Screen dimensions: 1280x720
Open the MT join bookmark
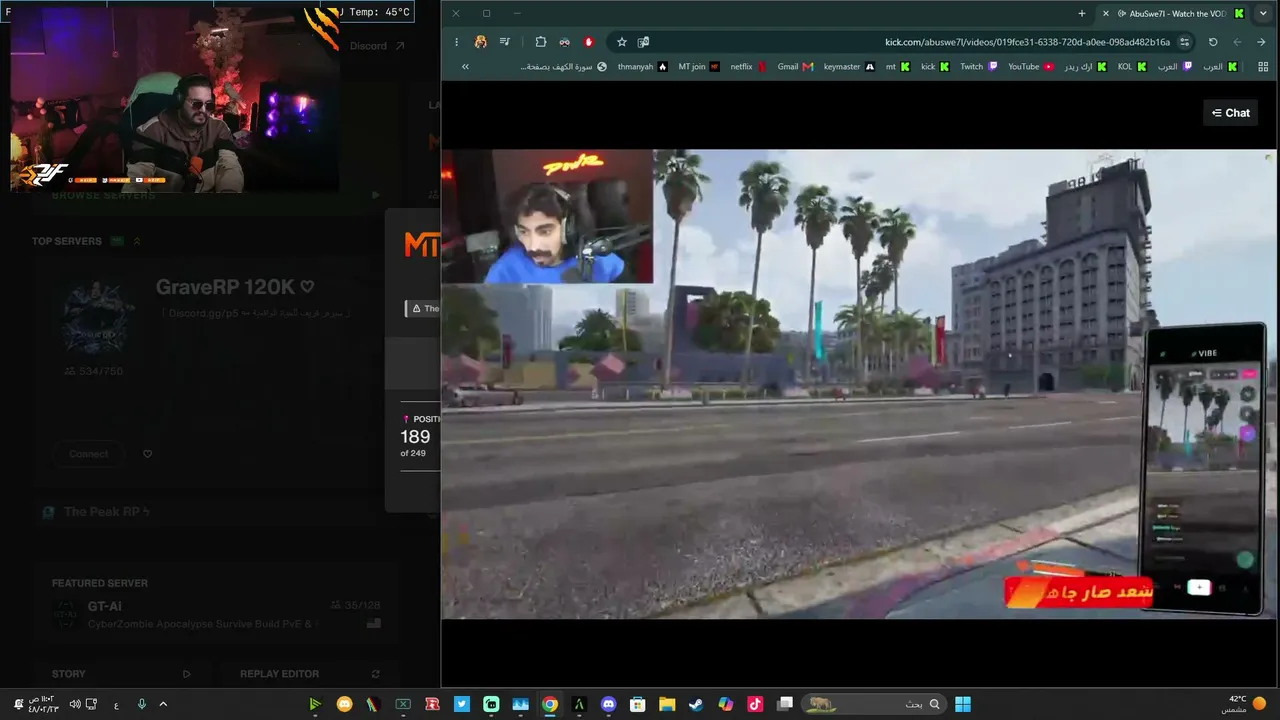(699, 66)
